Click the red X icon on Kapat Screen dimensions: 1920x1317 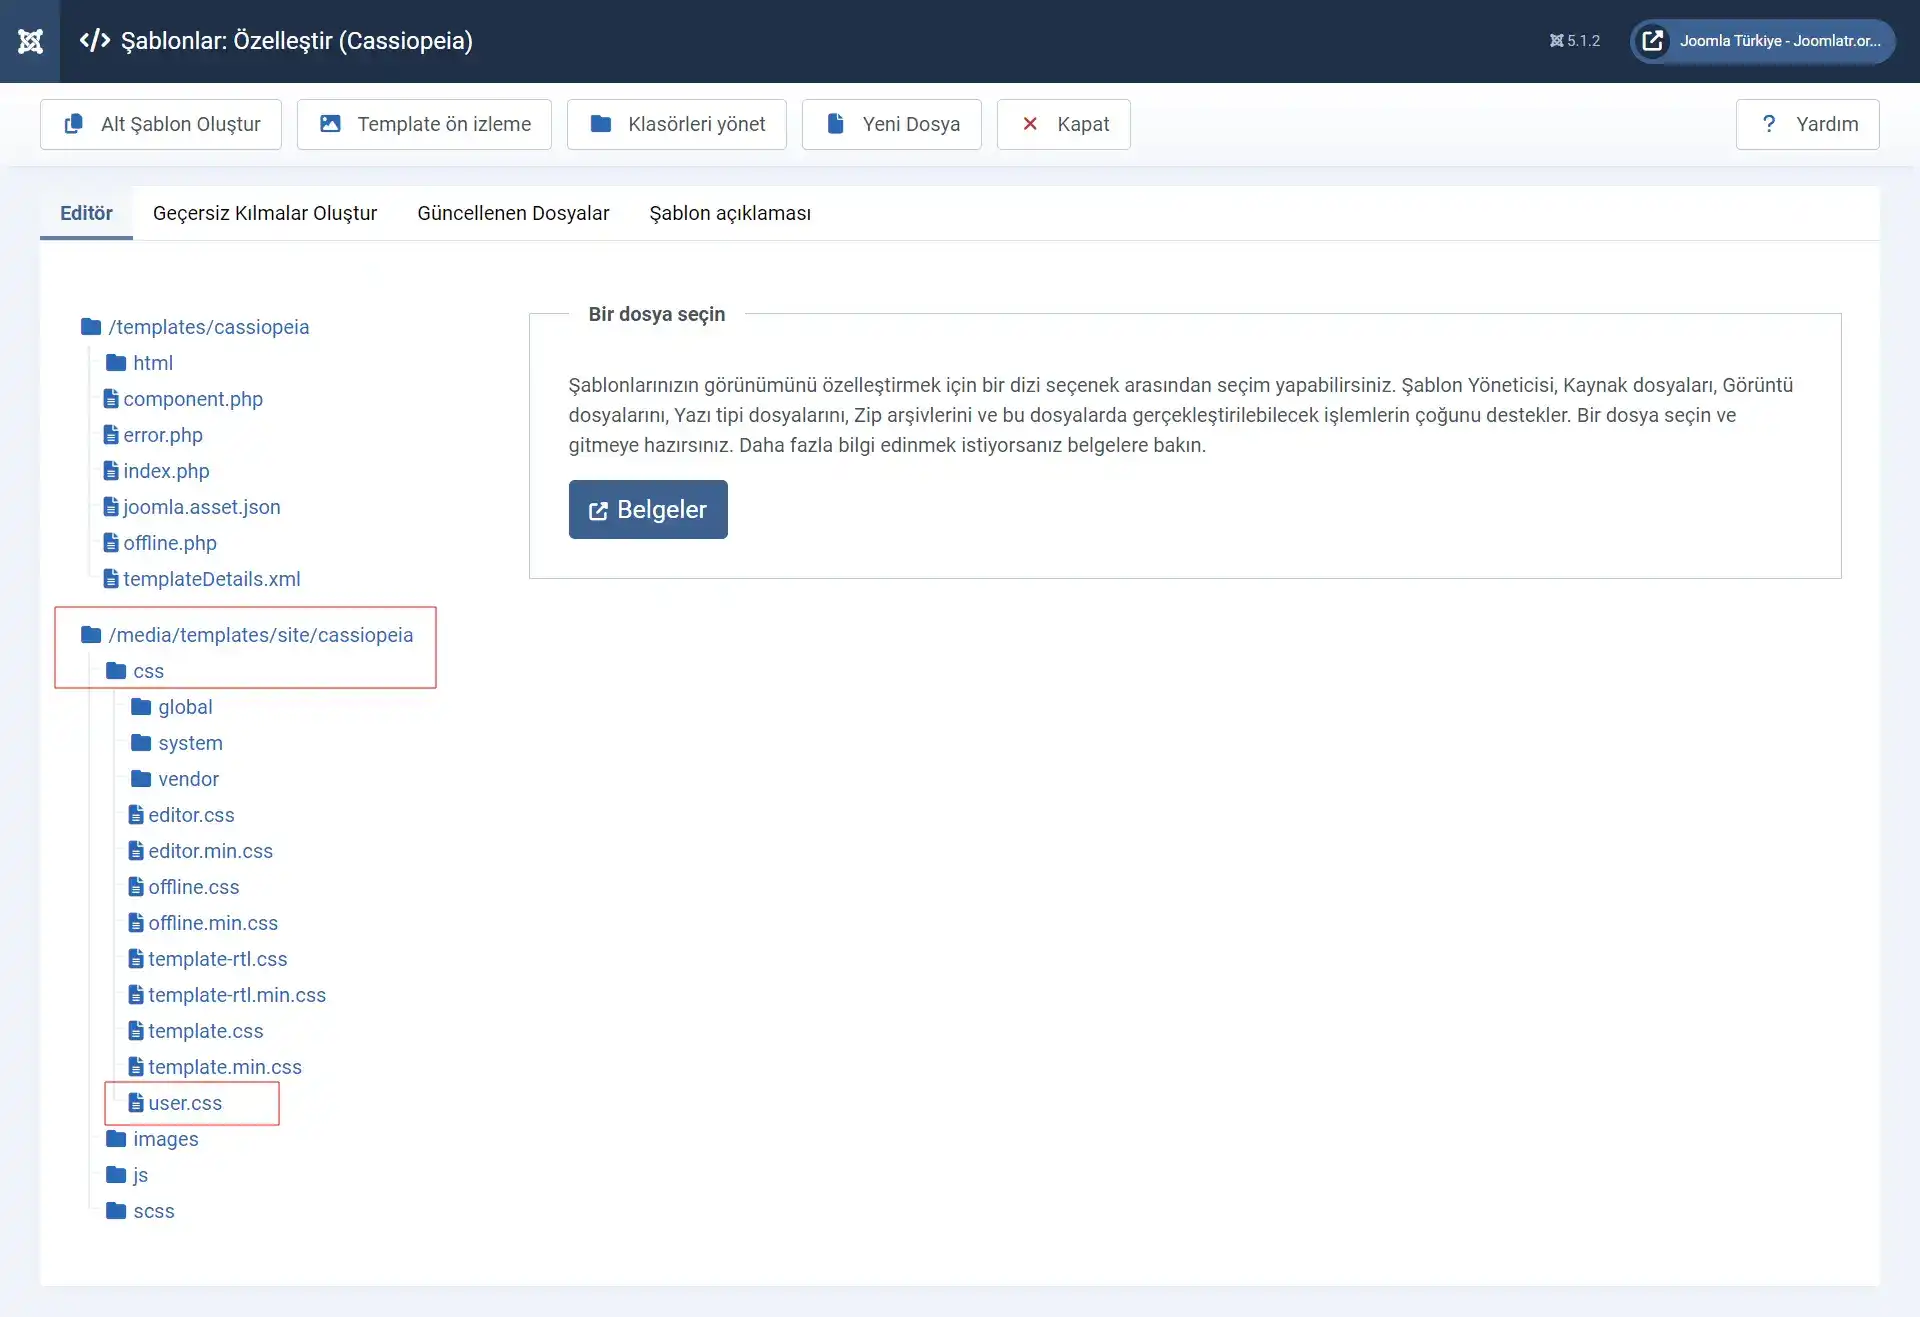point(1030,123)
